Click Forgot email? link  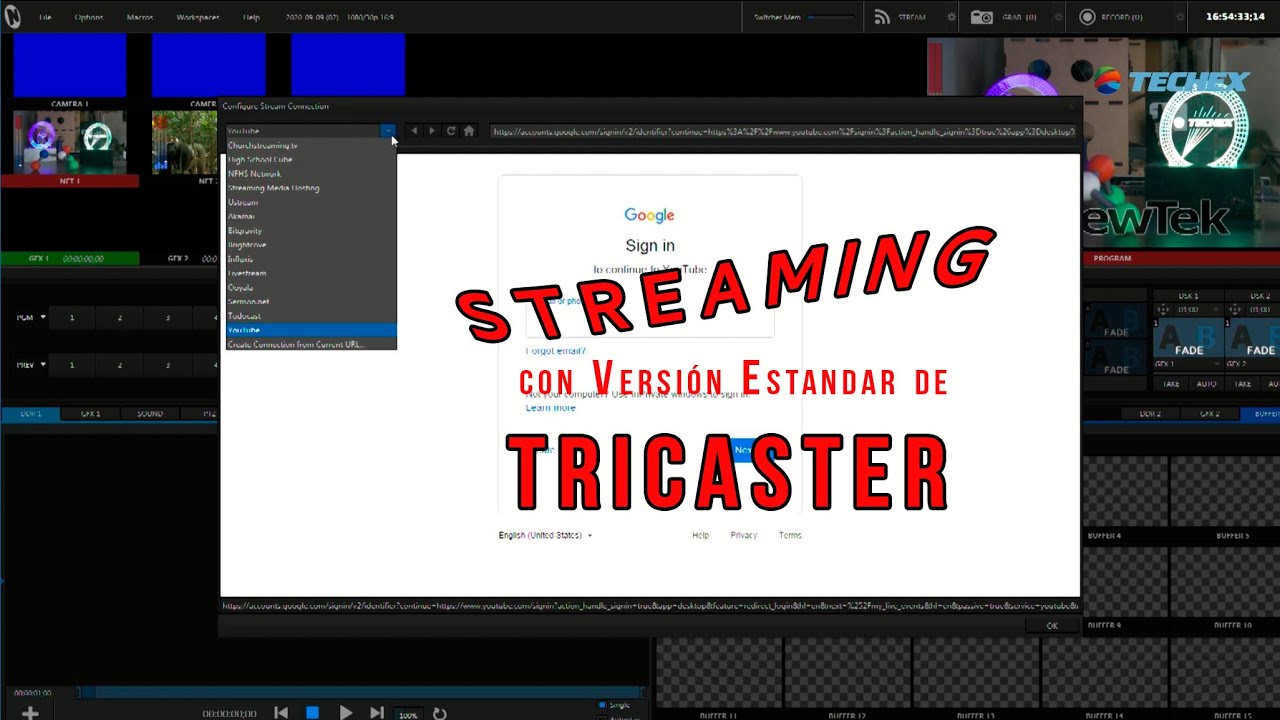click(x=555, y=351)
